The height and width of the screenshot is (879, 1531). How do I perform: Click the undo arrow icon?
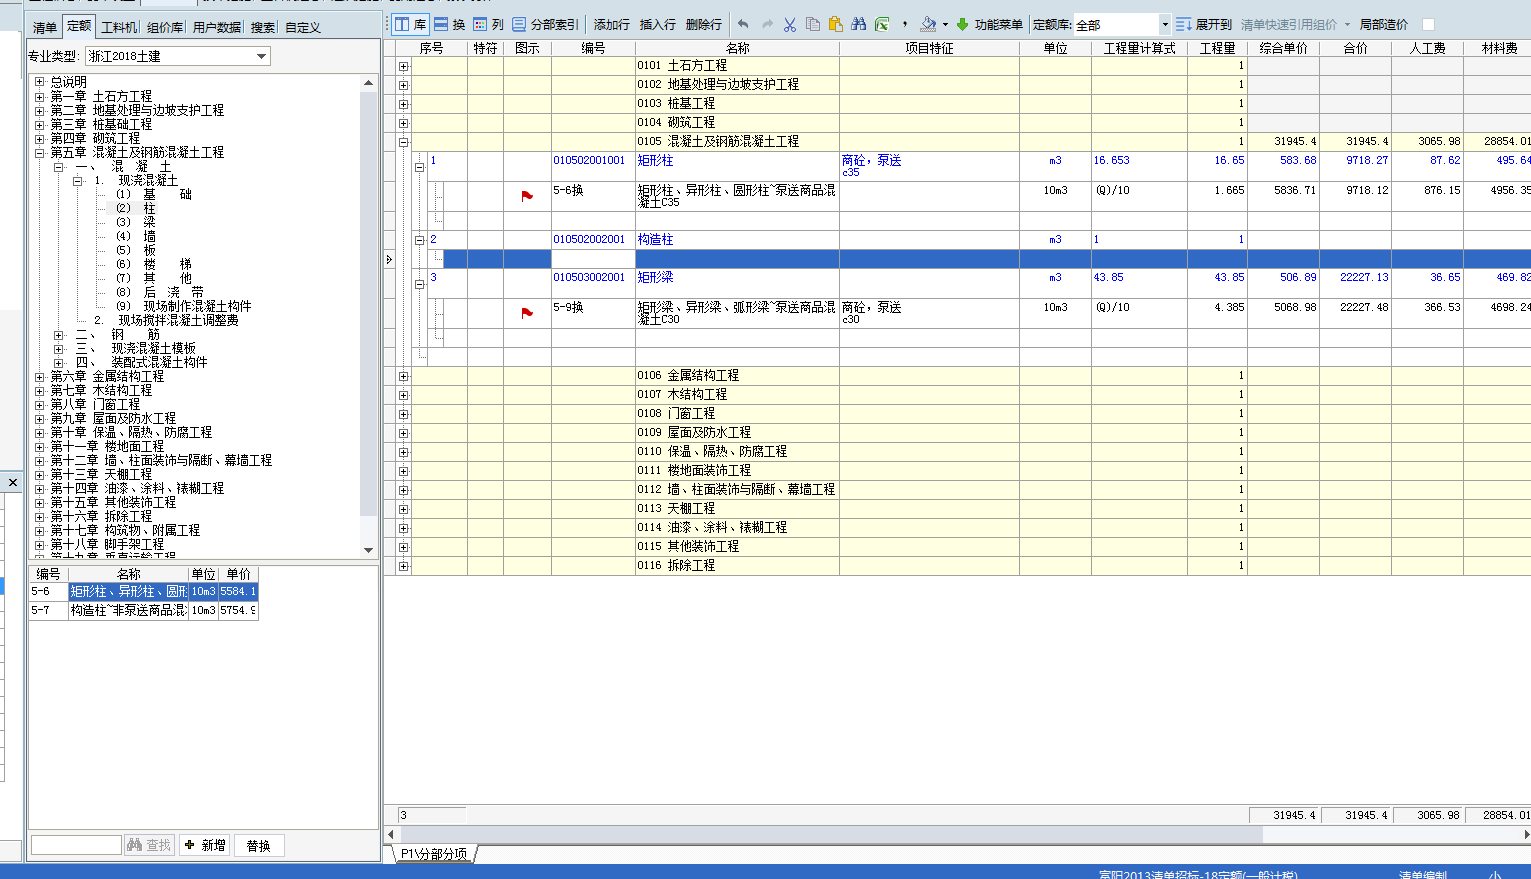743,24
